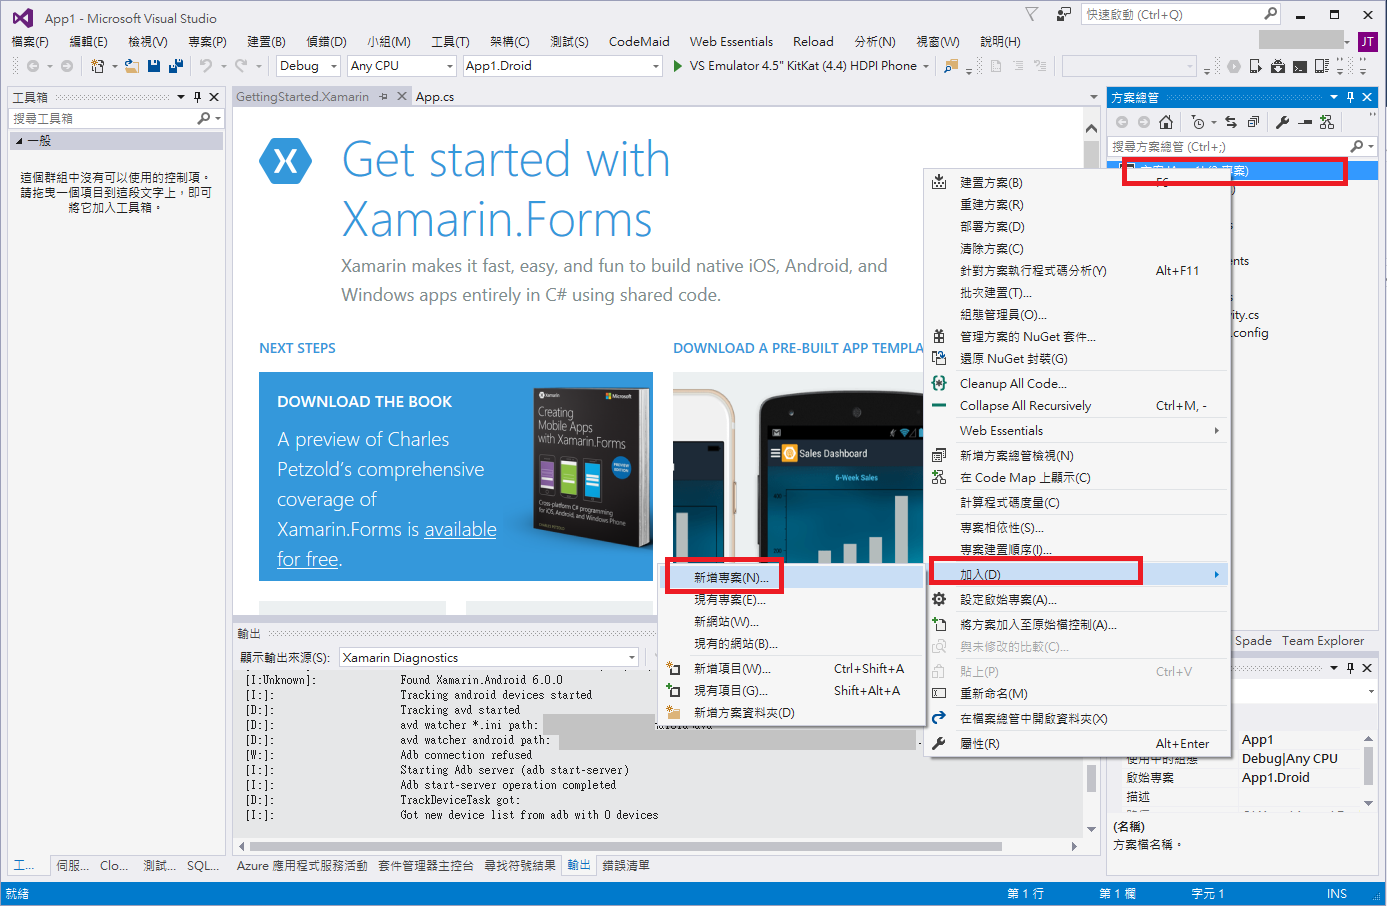Click the Android device deploy icon
Viewport: 1387px width, 906px height.
[1255, 66]
